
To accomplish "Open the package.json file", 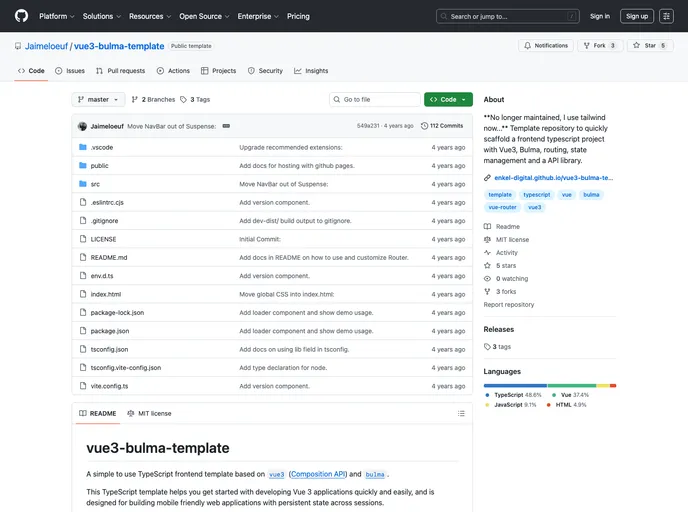I will (x=110, y=331).
